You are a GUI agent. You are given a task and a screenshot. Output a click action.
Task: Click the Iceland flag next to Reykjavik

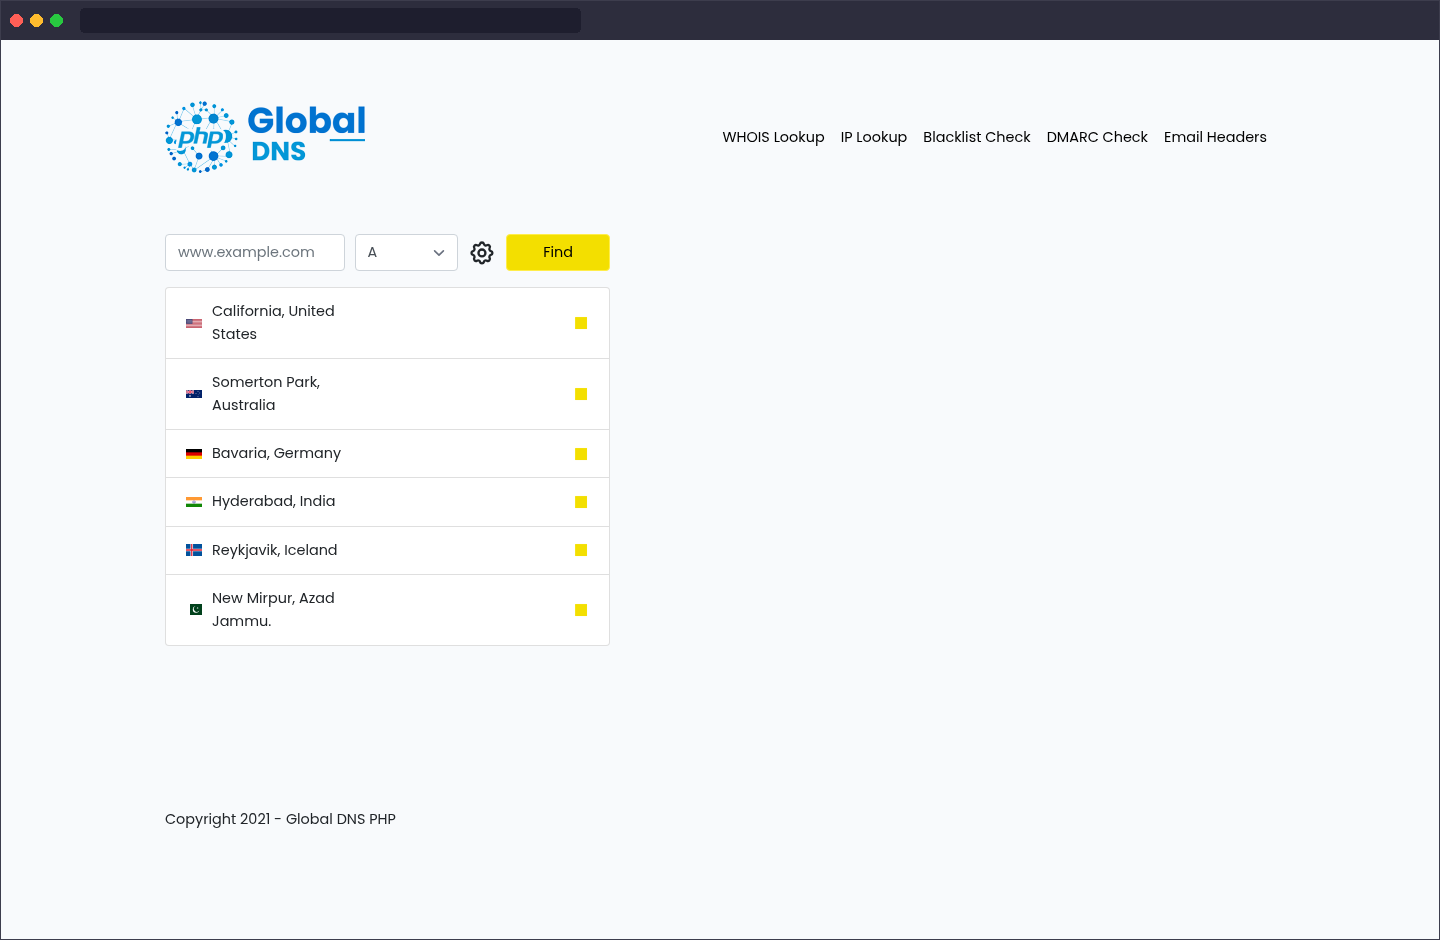193,549
